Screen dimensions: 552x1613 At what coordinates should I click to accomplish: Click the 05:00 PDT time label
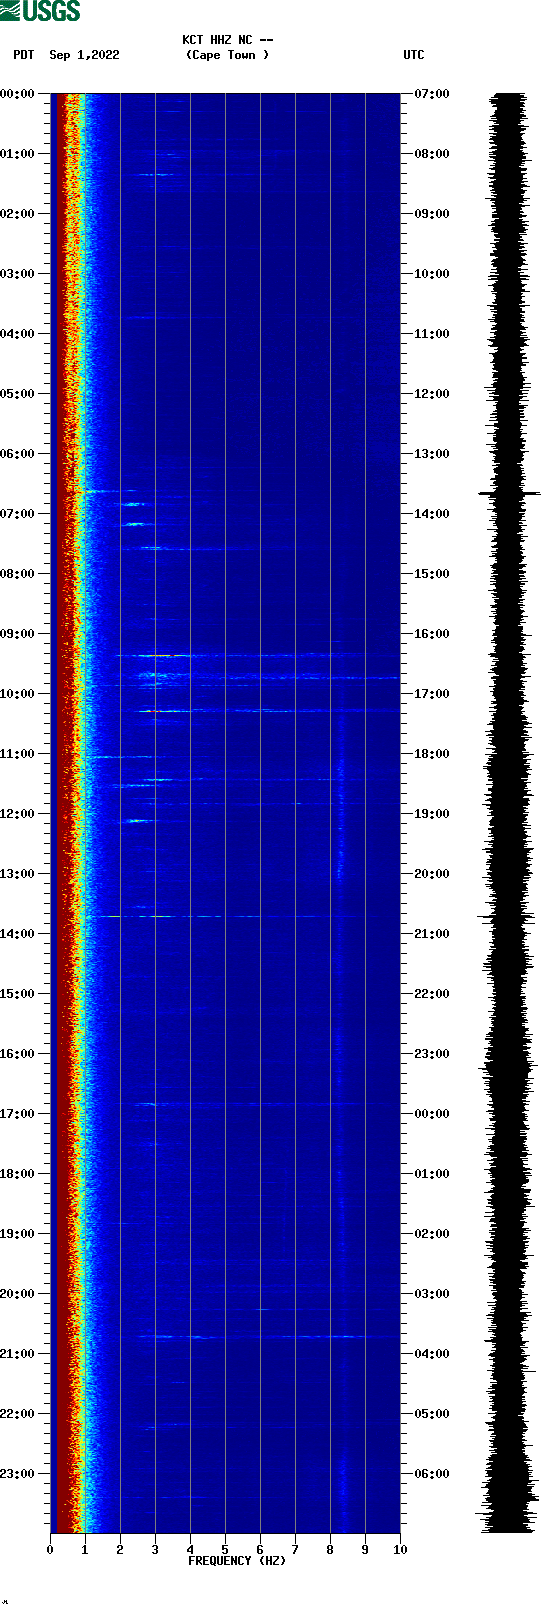coord(17,394)
